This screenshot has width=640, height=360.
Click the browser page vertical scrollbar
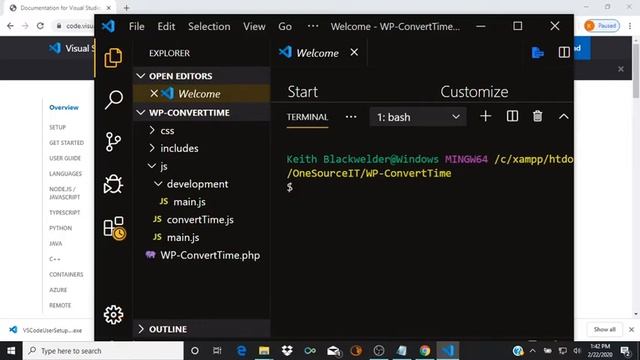pos(636,69)
